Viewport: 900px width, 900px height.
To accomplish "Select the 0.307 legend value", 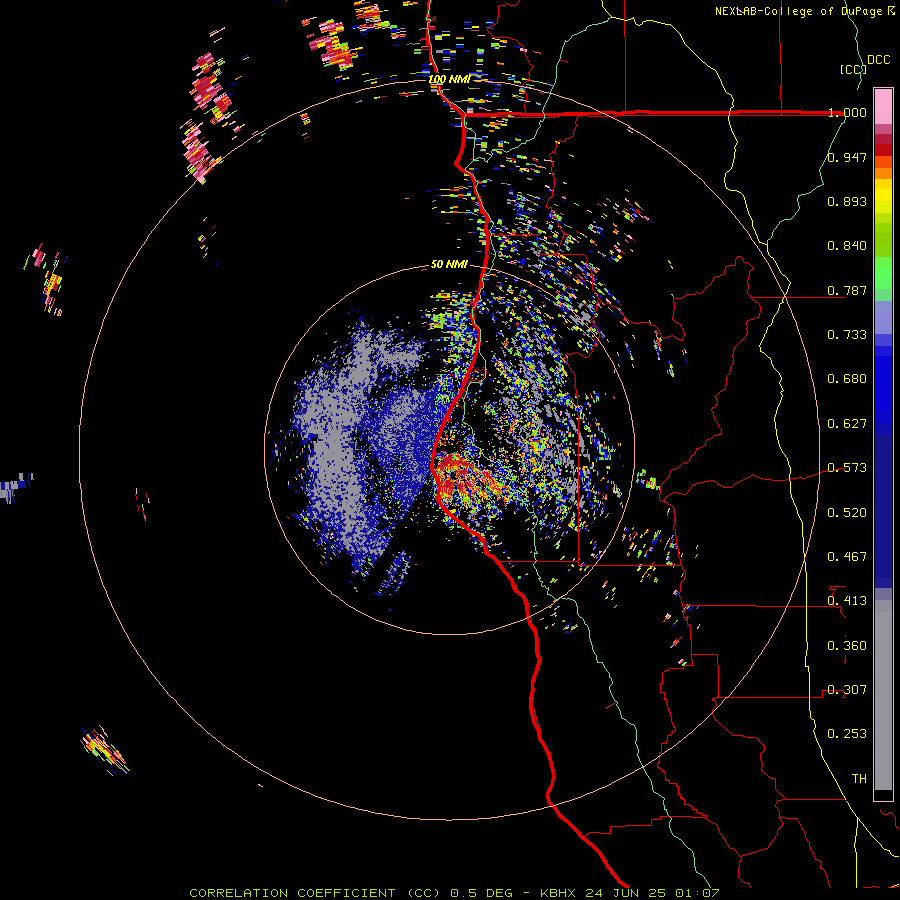I will 847,690.
